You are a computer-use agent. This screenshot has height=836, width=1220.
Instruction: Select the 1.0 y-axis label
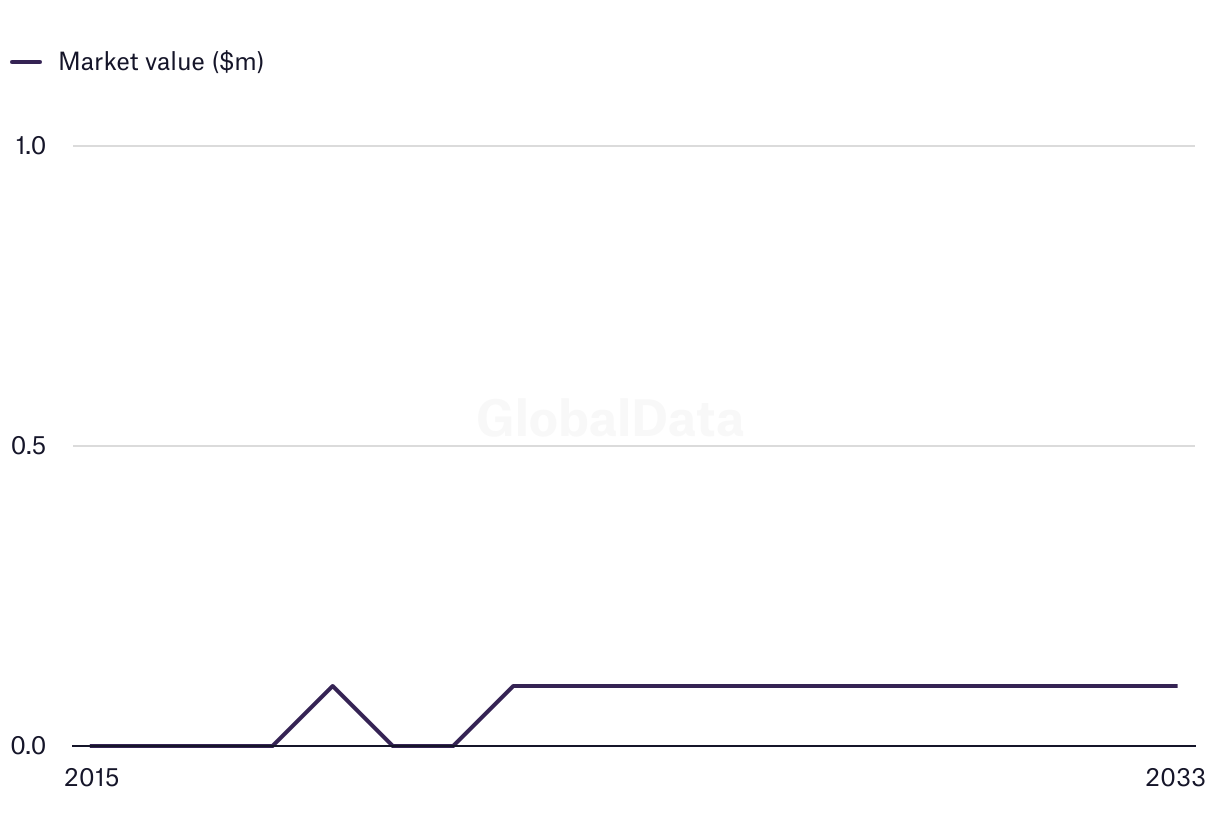coord(30,146)
